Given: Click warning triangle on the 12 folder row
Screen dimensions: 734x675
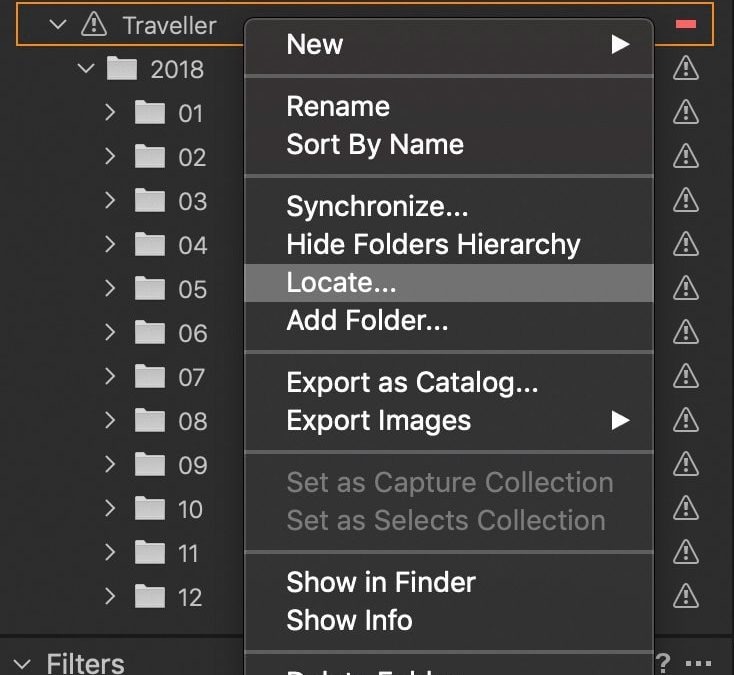Looking at the screenshot, I should pos(686,597).
